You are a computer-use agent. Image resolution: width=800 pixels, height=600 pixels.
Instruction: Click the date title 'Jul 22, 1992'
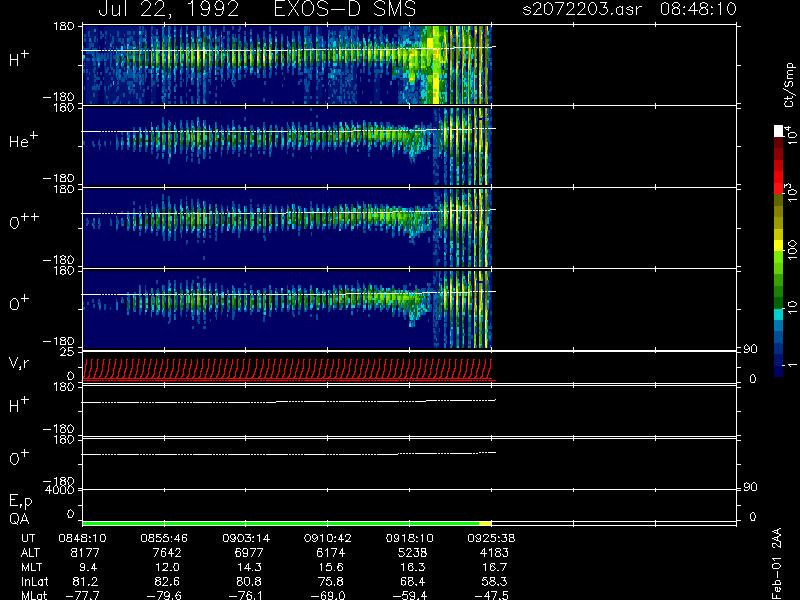(168, 9)
